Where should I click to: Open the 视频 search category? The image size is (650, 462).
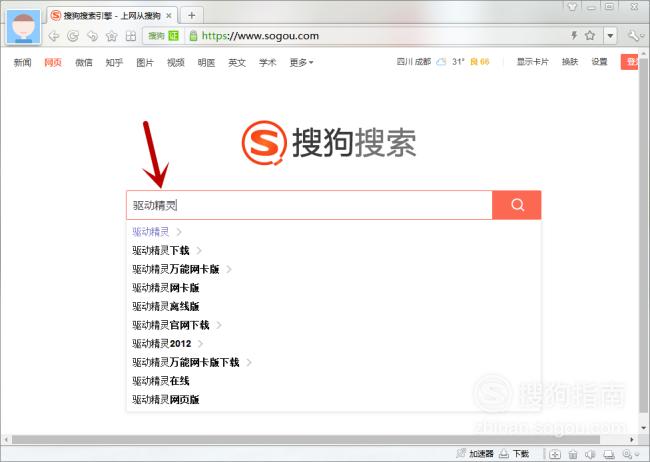[176, 63]
